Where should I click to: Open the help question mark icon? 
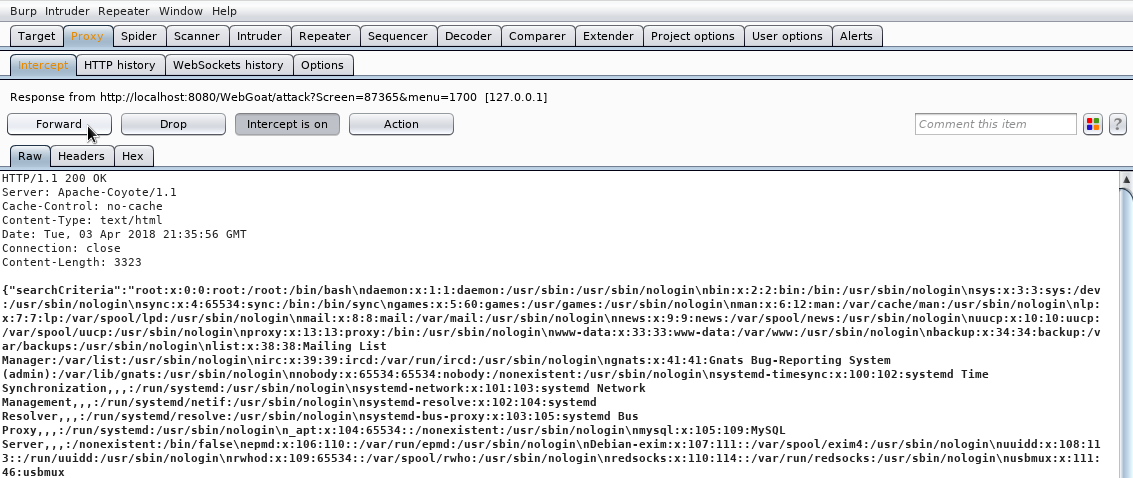pos(1117,124)
